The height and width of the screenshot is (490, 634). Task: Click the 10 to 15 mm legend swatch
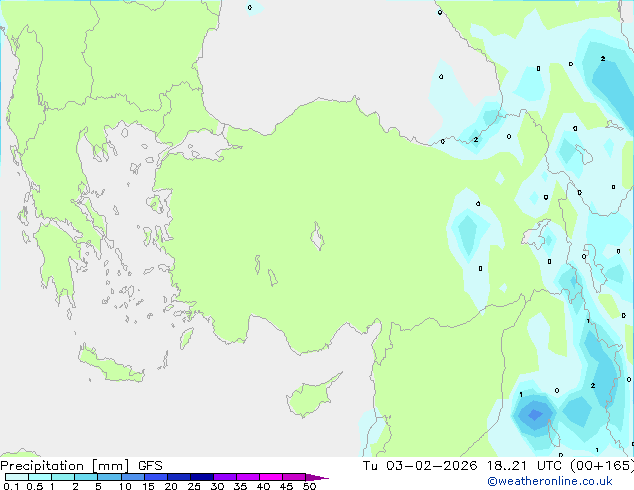[132, 477]
